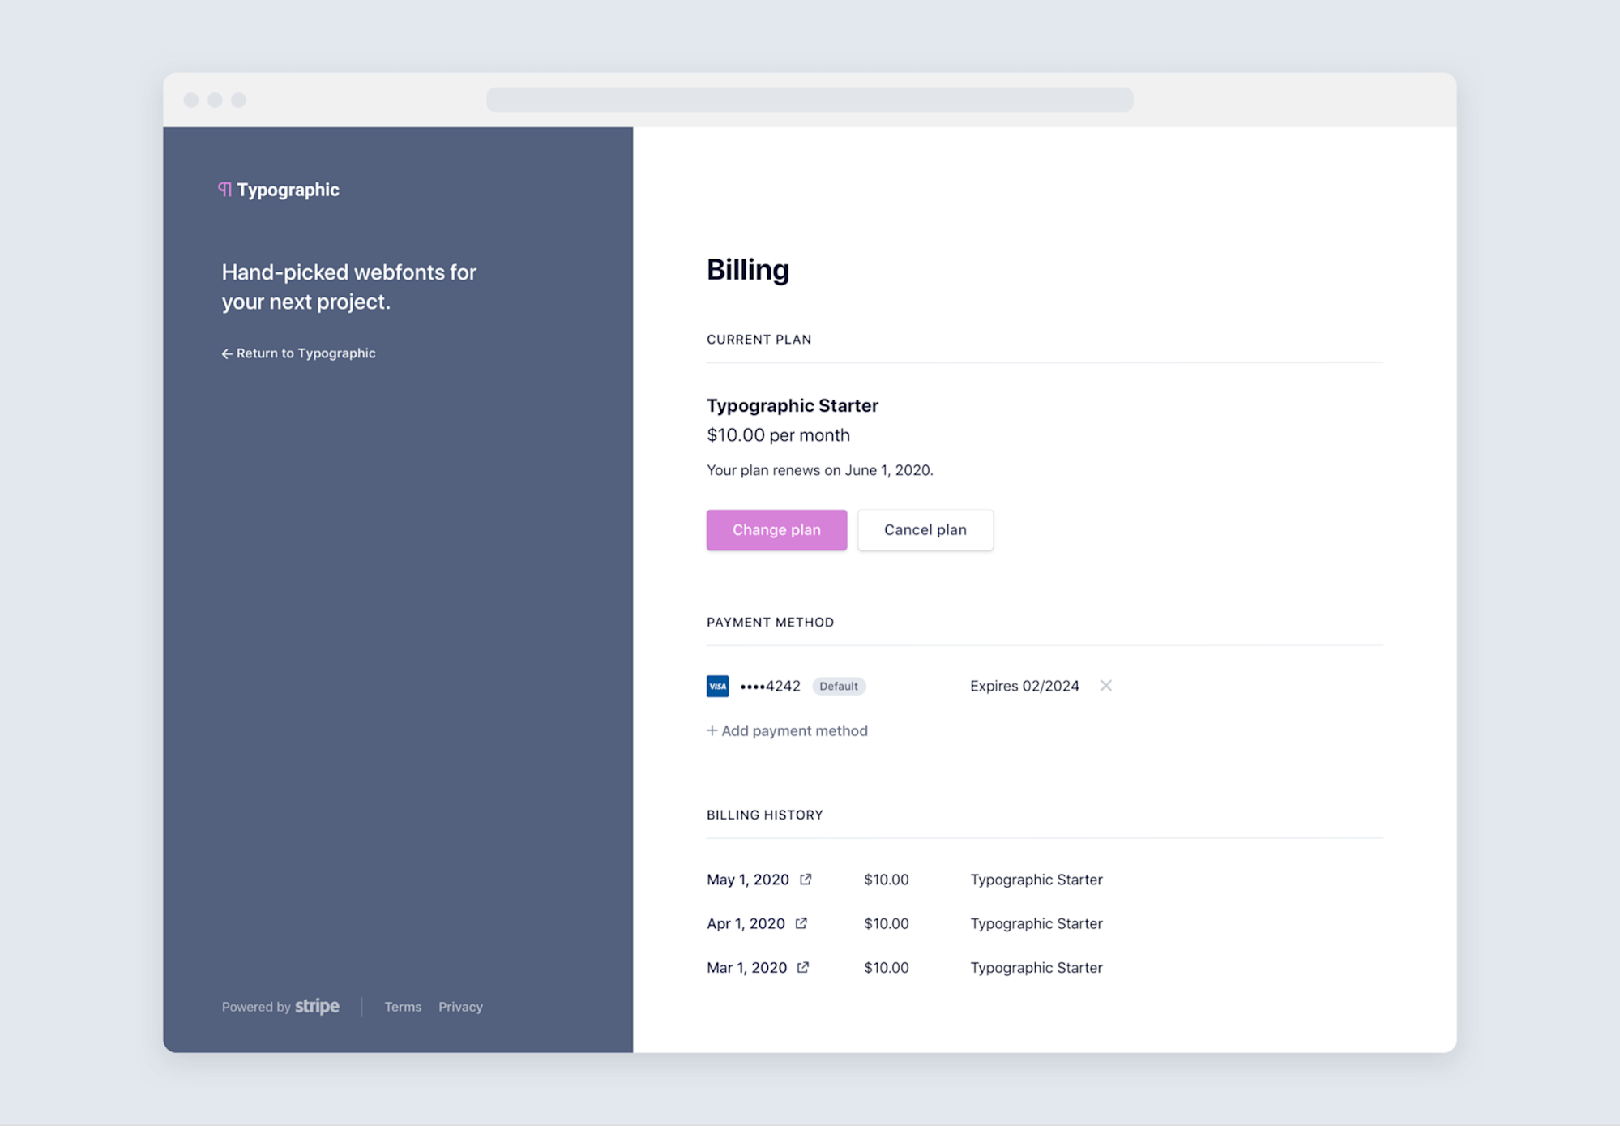Open the Privacy link
Image resolution: width=1620 pixels, height=1126 pixels.
tap(460, 1007)
